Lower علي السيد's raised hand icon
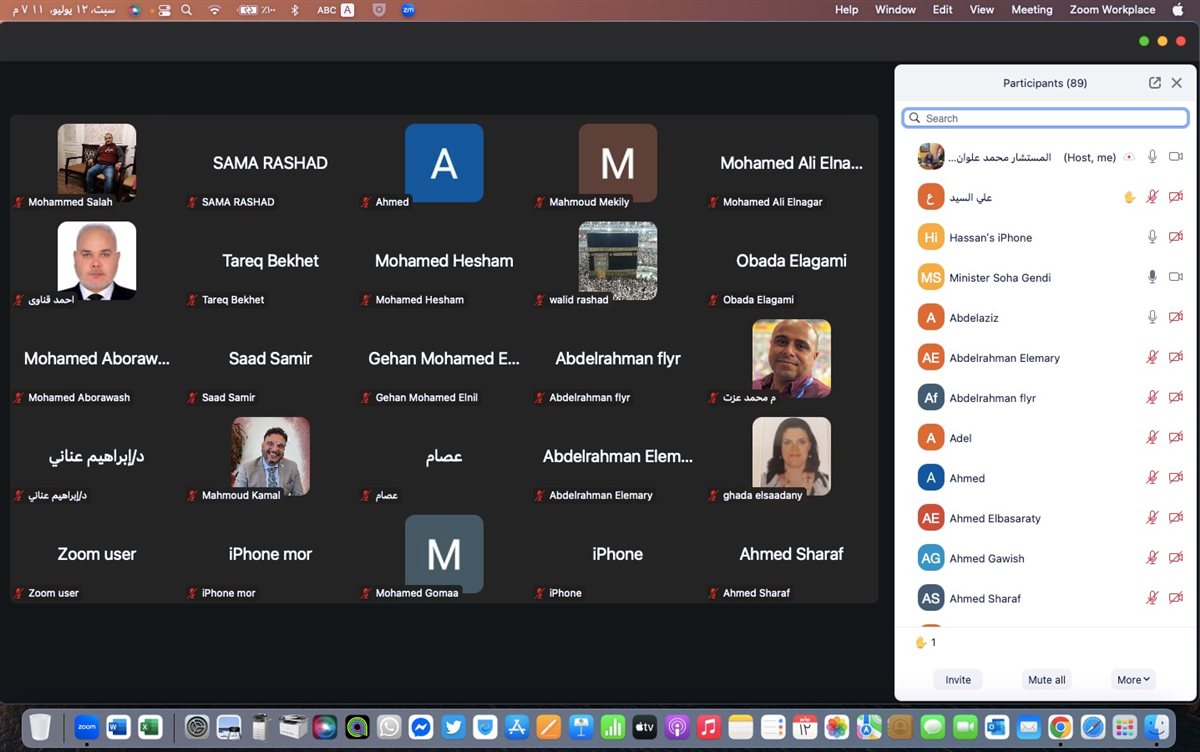Image resolution: width=1200 pixels, height=752 pixels. (x=1129, y=197)
